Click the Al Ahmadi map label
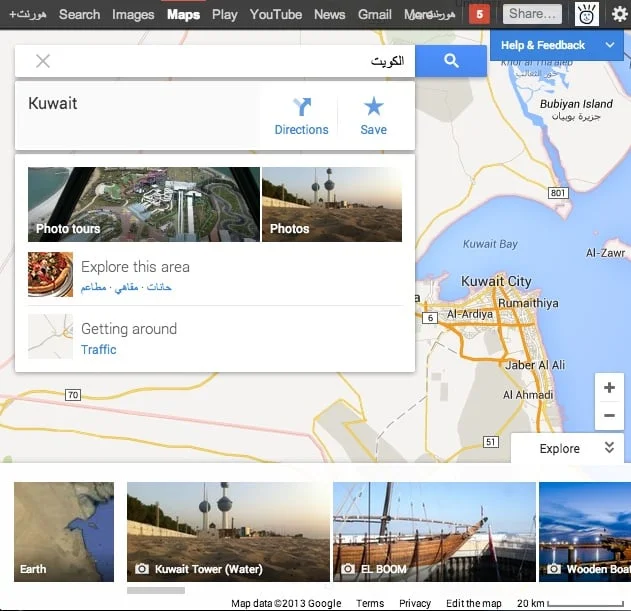The image size is (631, 611). coord(528,395)
